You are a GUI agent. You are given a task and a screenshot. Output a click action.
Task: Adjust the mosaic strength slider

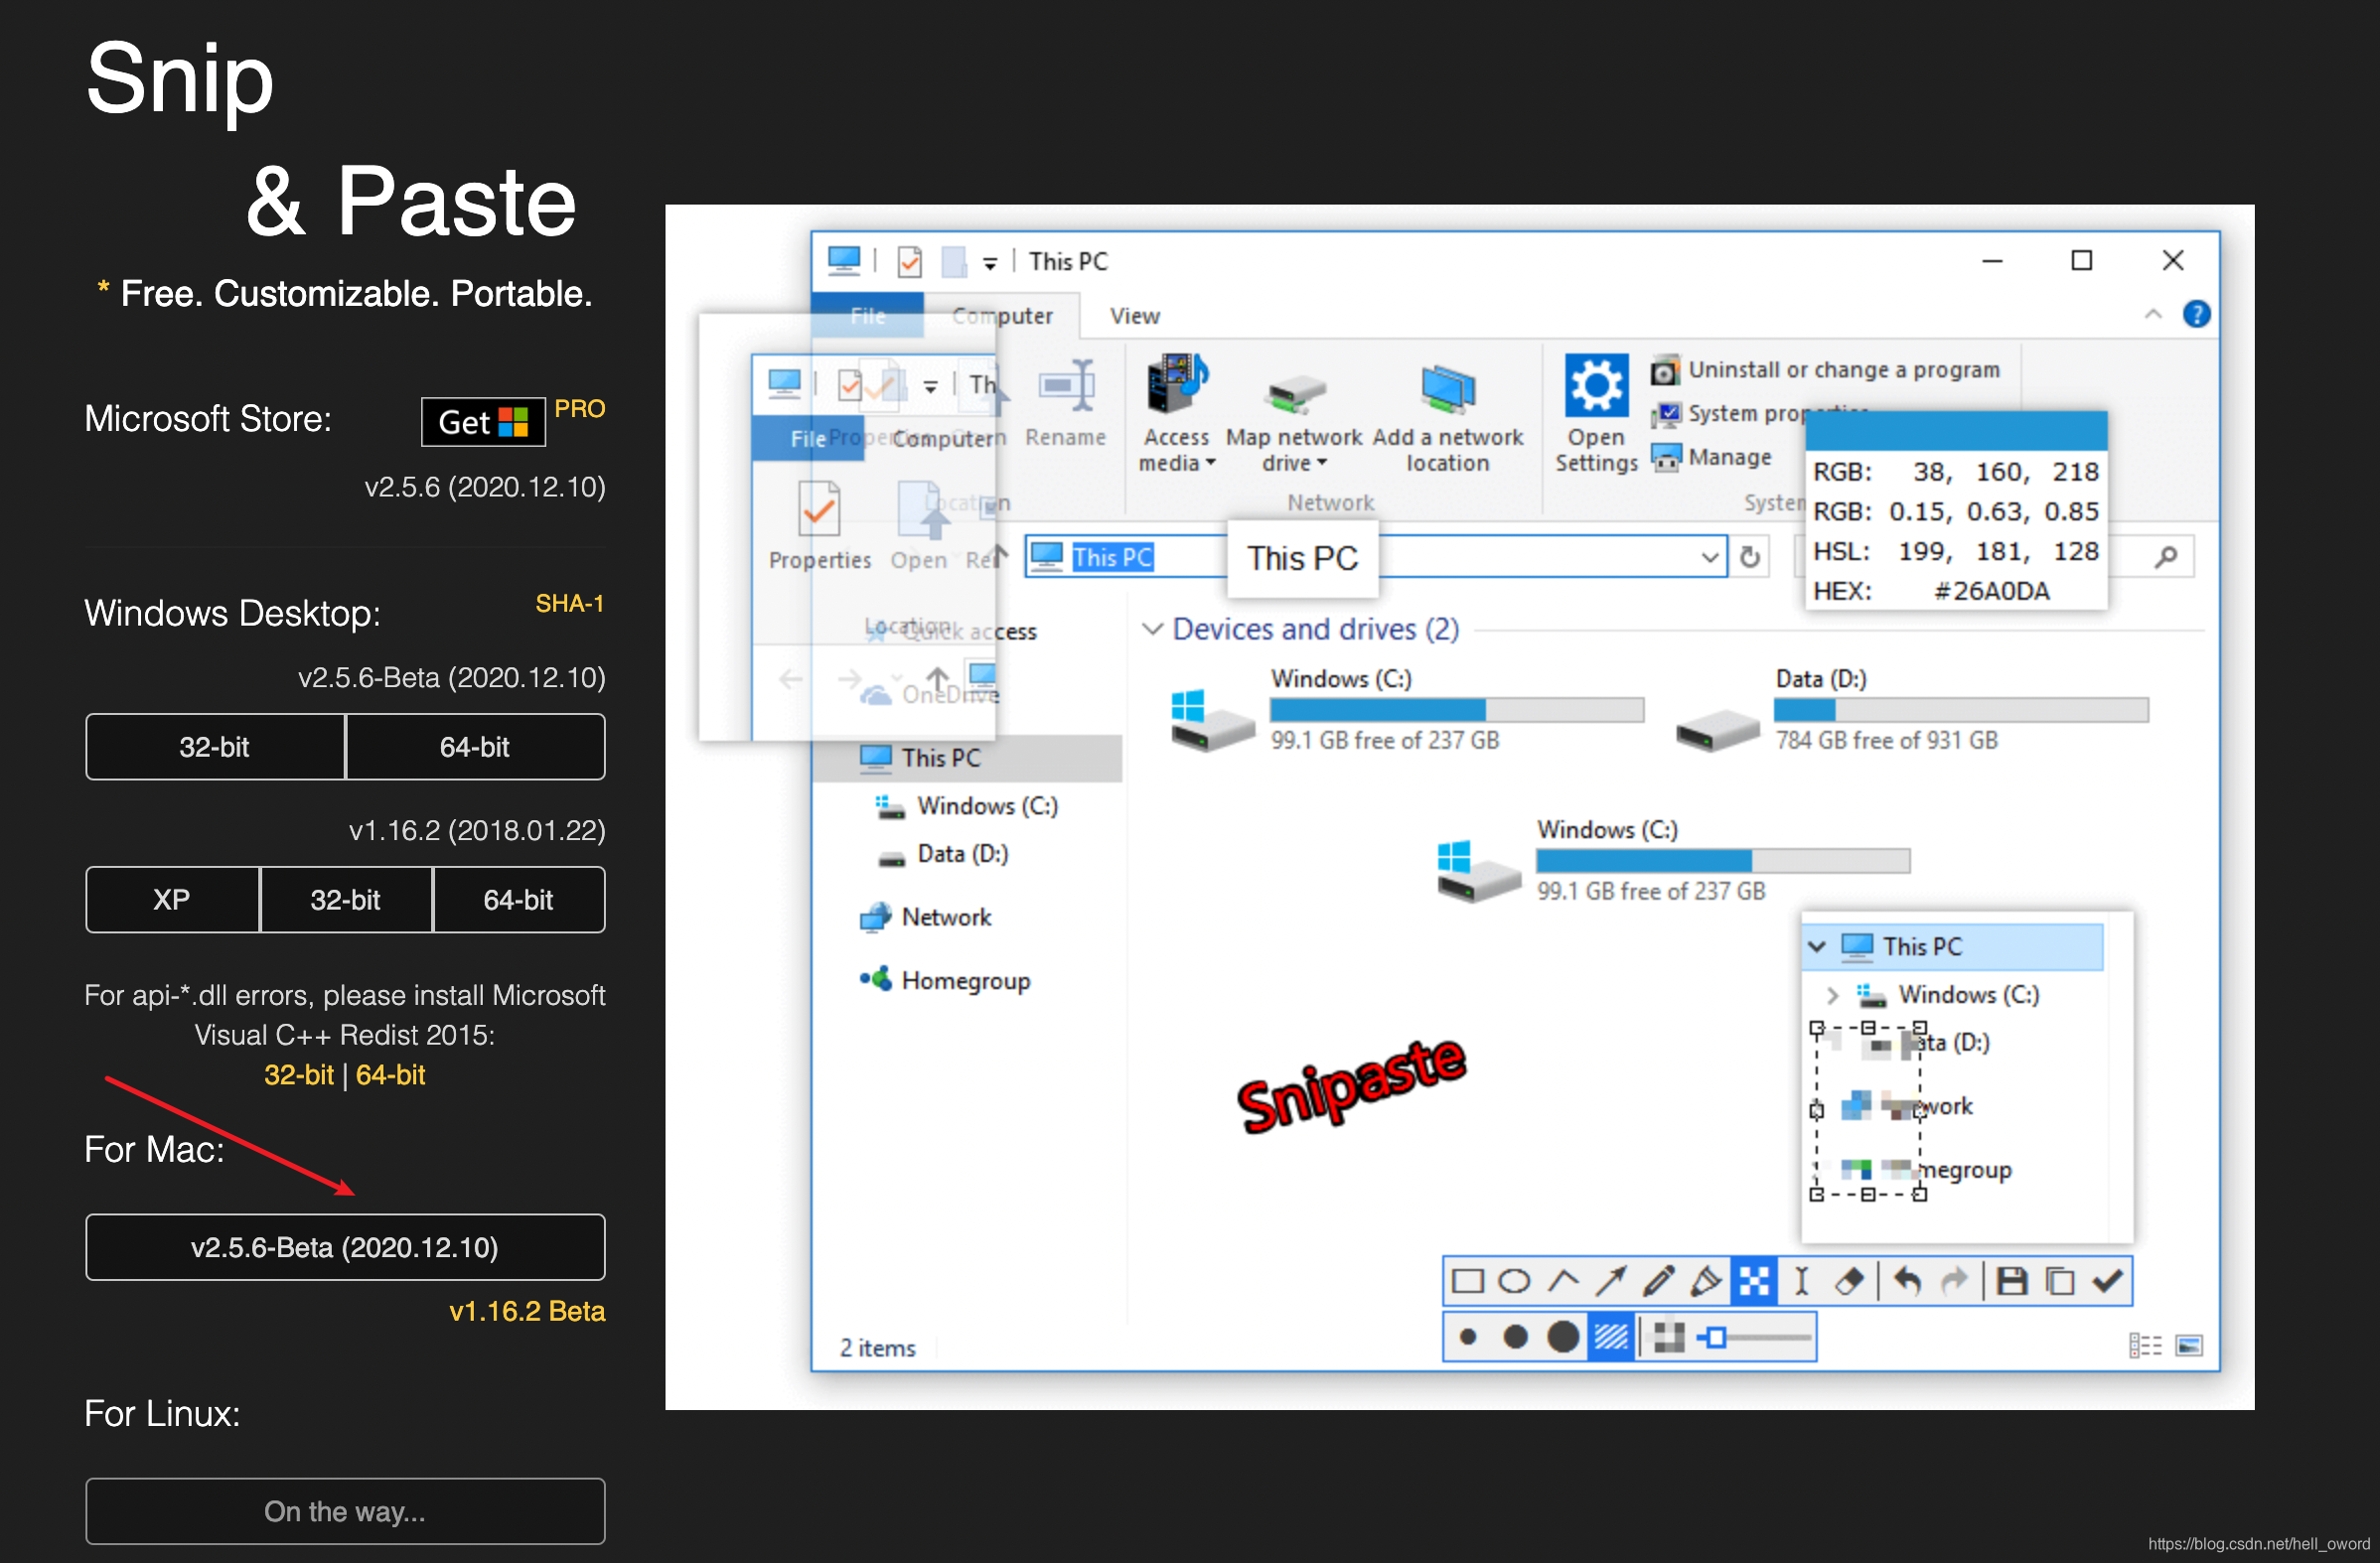point(1757,1337)
